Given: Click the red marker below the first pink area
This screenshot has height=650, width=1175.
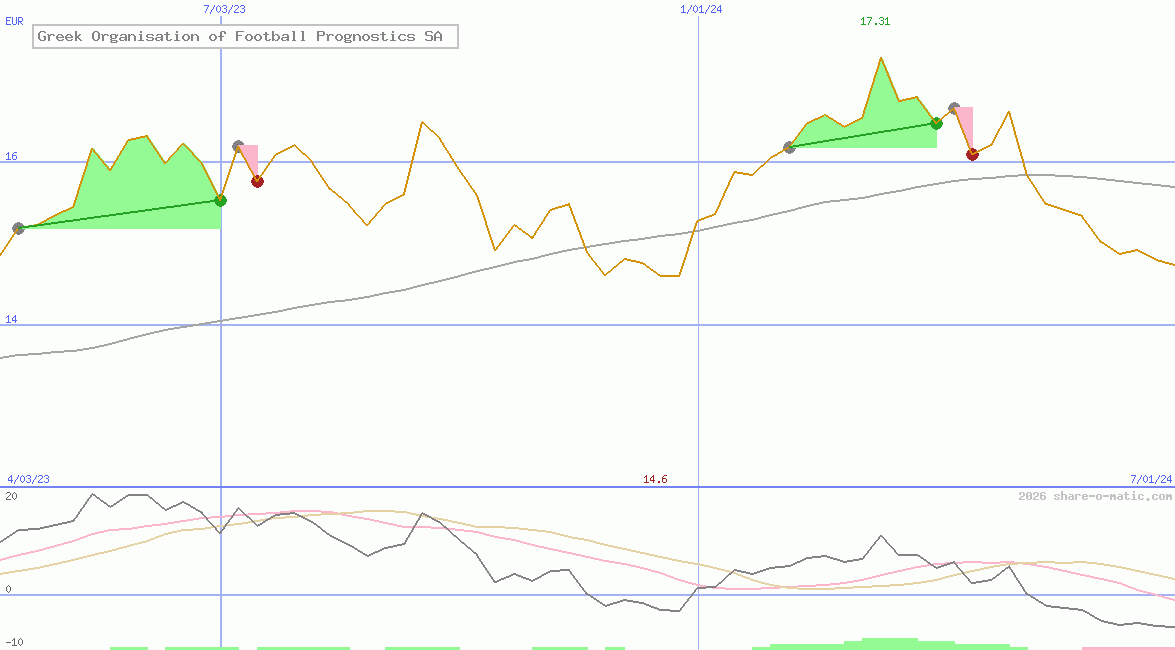Looking at the screenshot, I should 257,181.
